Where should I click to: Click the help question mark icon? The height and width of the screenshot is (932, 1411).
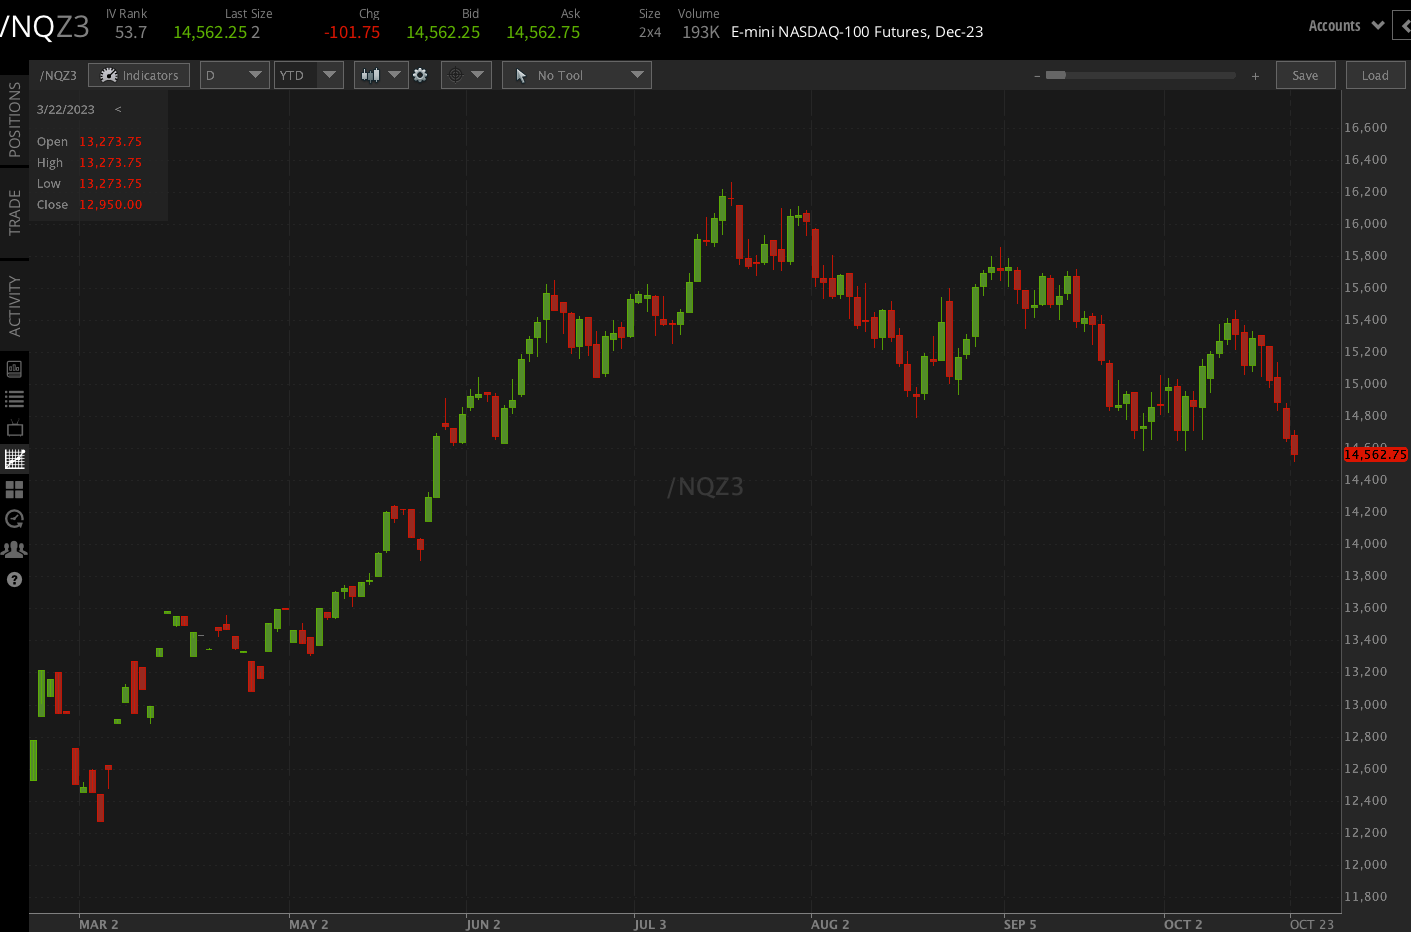(14, 579)
